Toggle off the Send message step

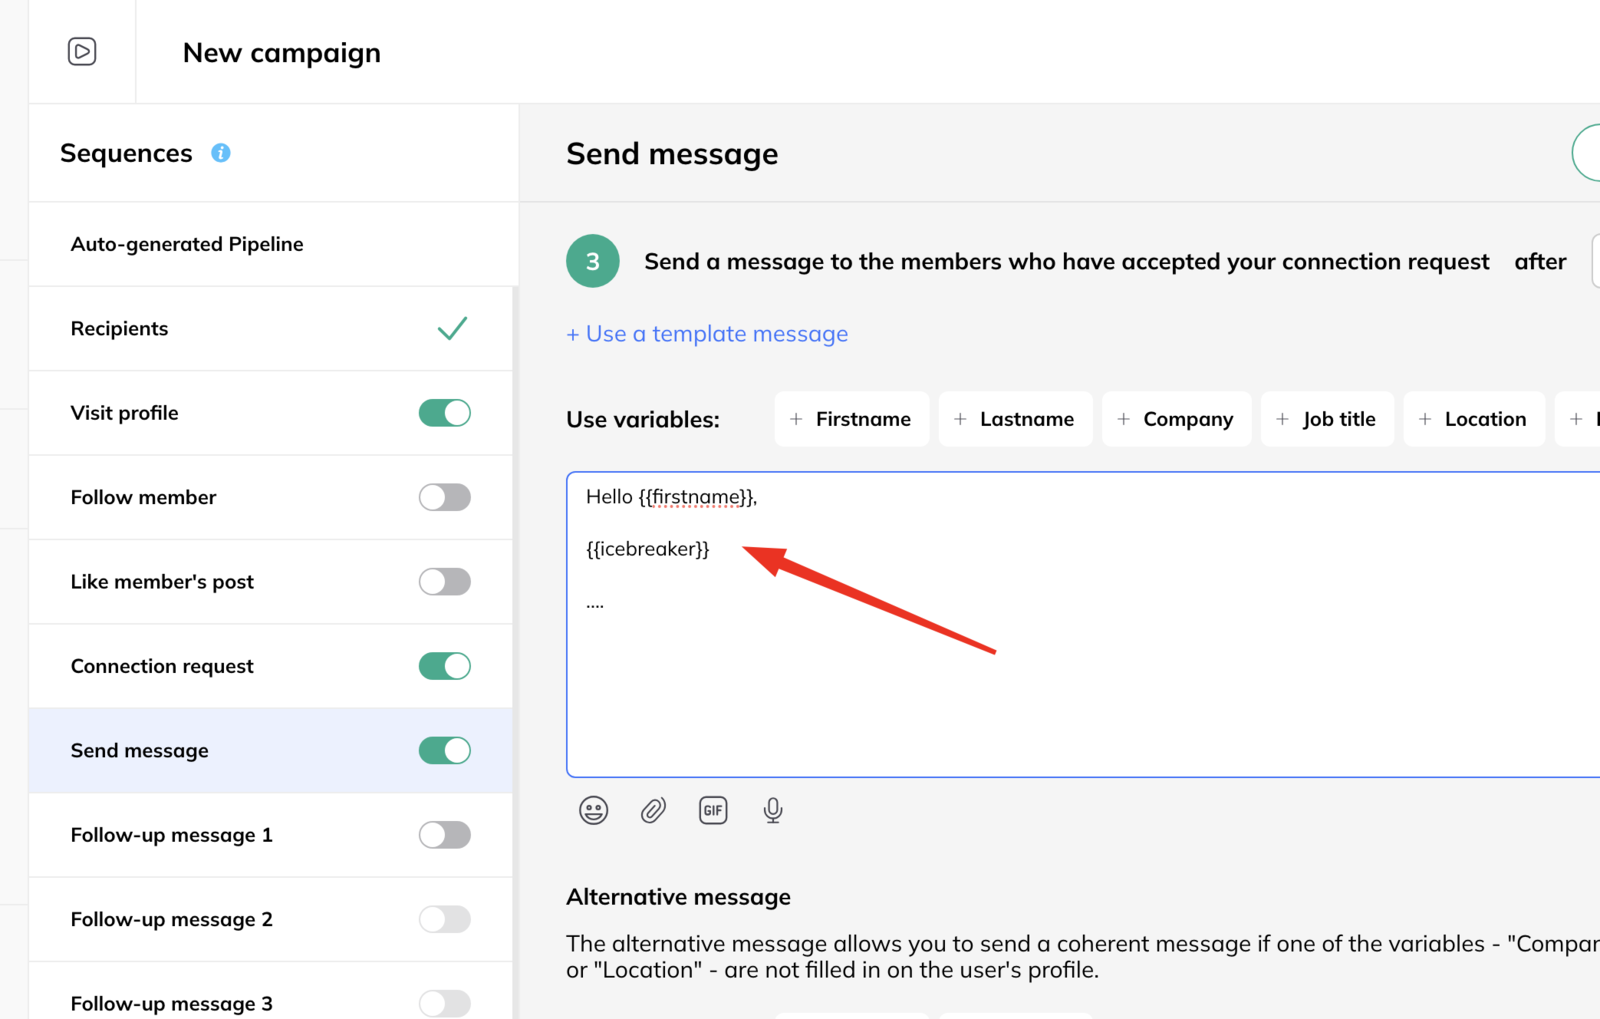[445, 750]
